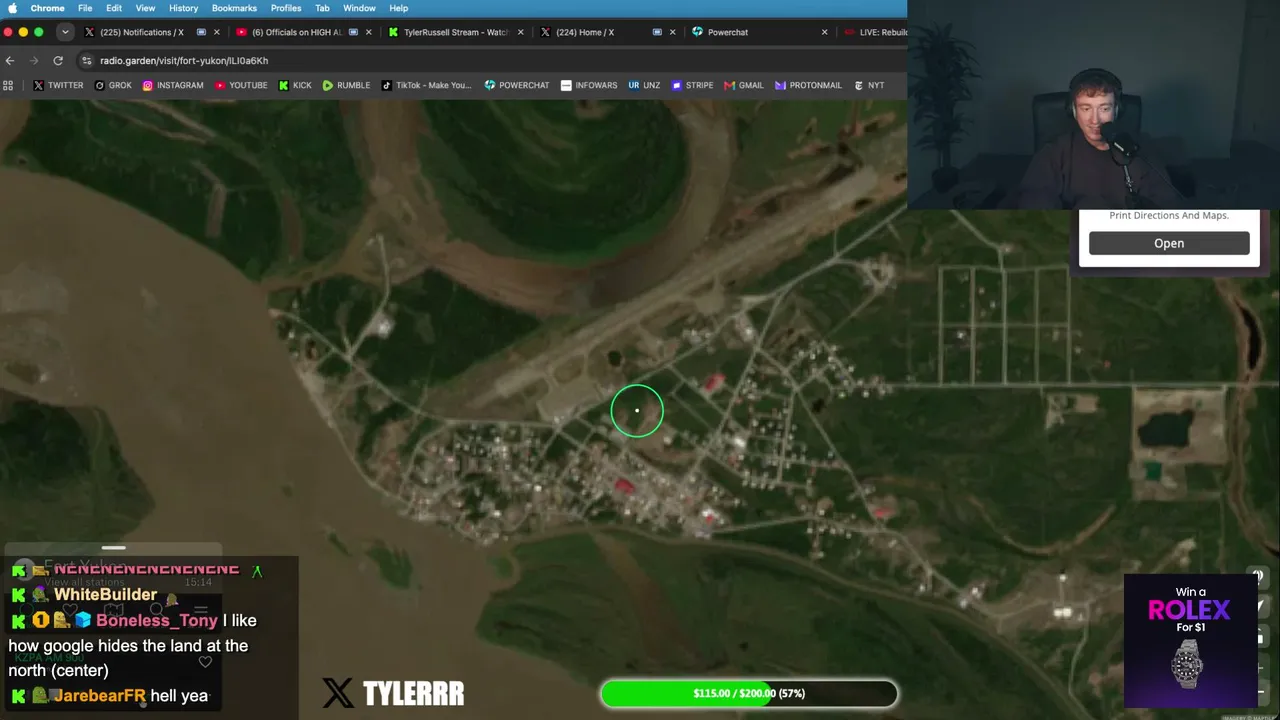
Task: Open the RUMBLE bookmark
Action: tap(346, 85)
